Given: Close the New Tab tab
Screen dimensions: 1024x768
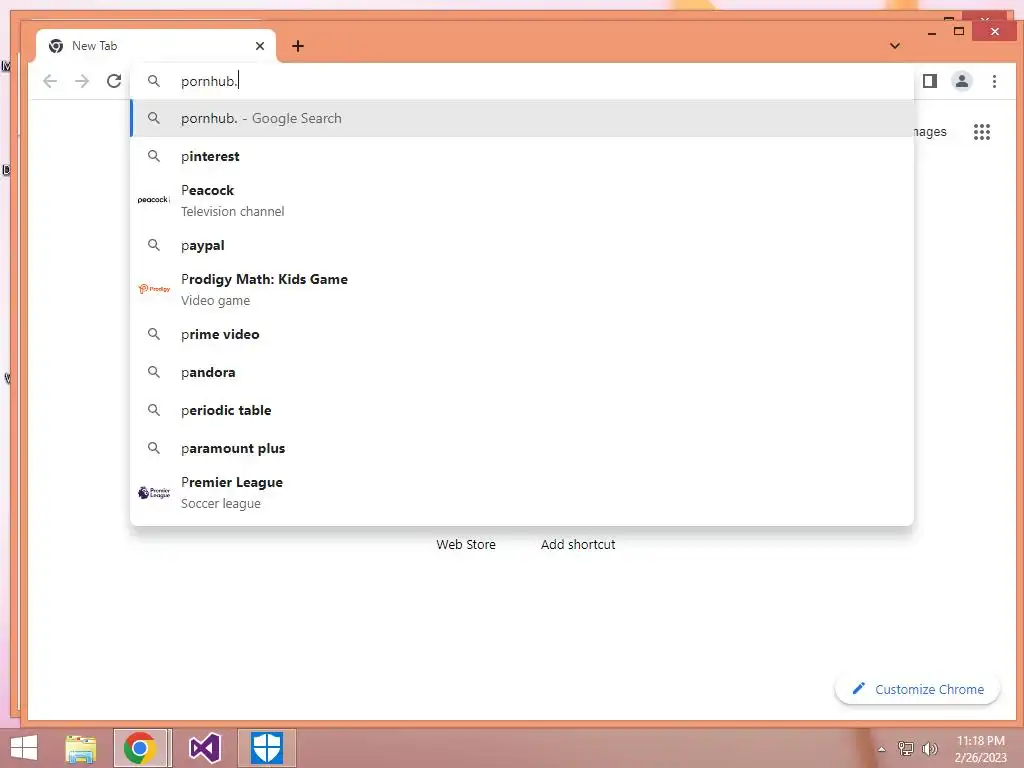Looking at the screenshot, I should pos(260,46).
